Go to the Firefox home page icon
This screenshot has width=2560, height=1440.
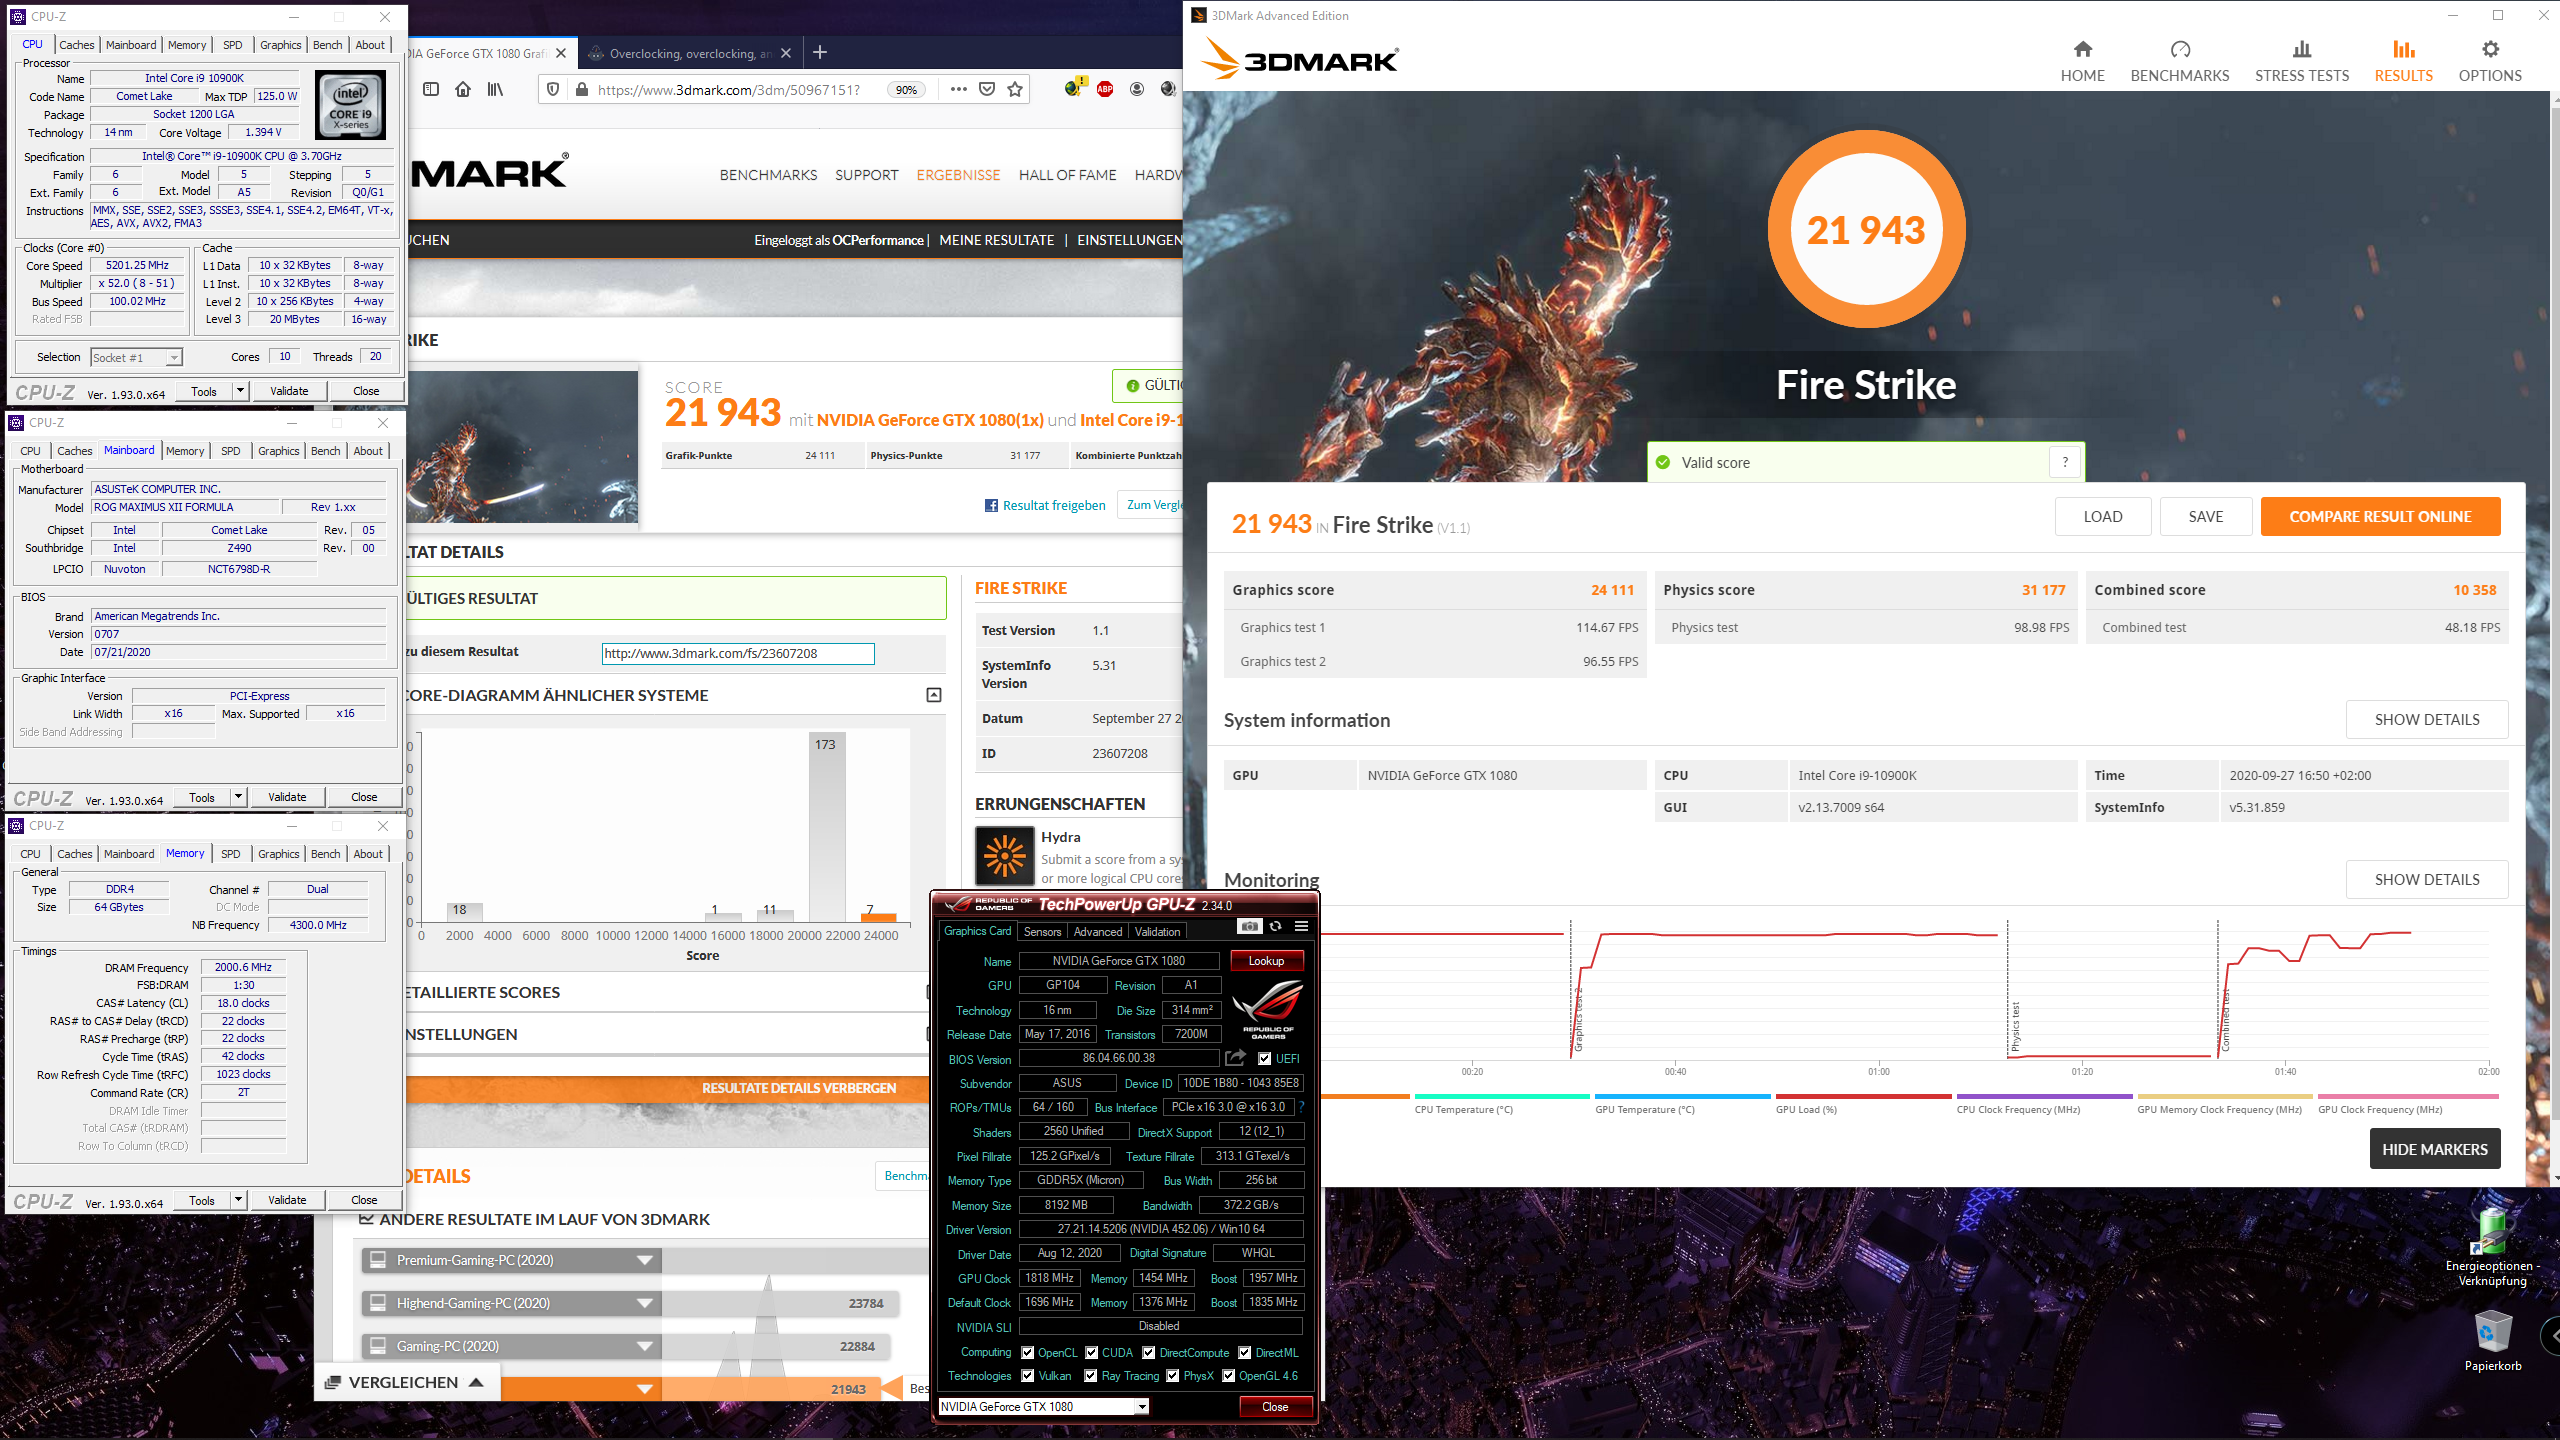[x=462, y=89]
